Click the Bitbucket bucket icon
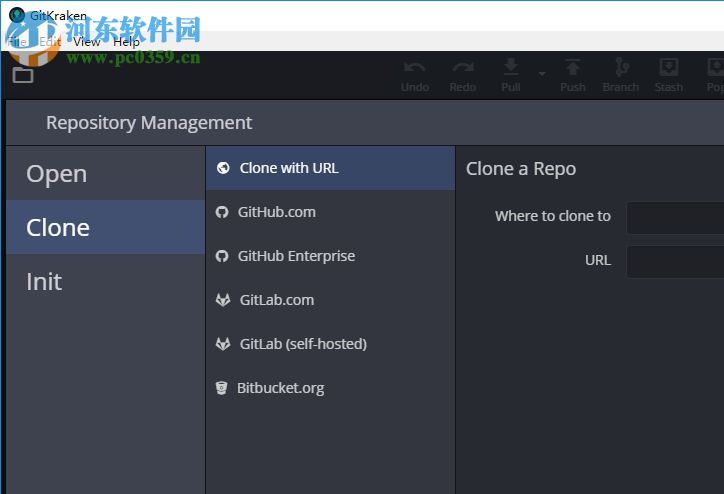This screenshot has width=724, height=494. coord(222,388)
